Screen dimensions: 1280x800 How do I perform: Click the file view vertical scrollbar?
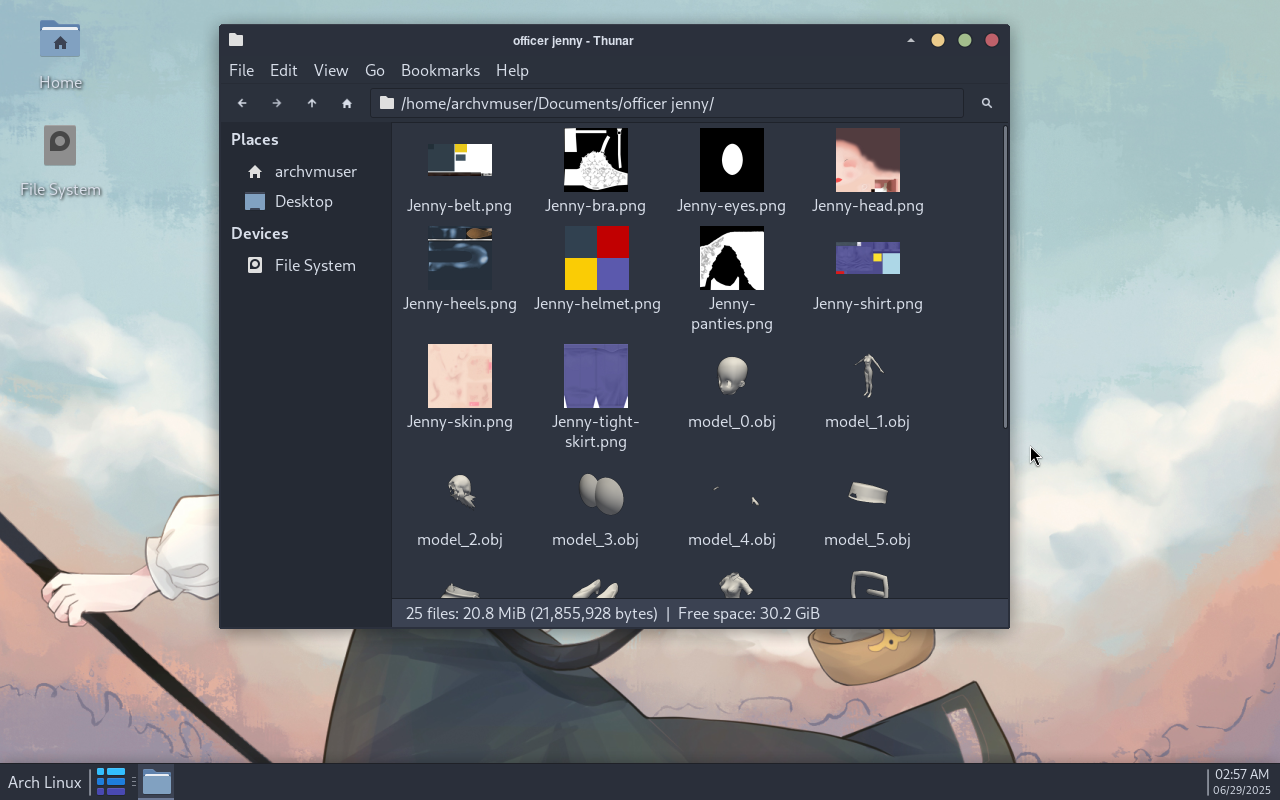[x=1004, y=278]
